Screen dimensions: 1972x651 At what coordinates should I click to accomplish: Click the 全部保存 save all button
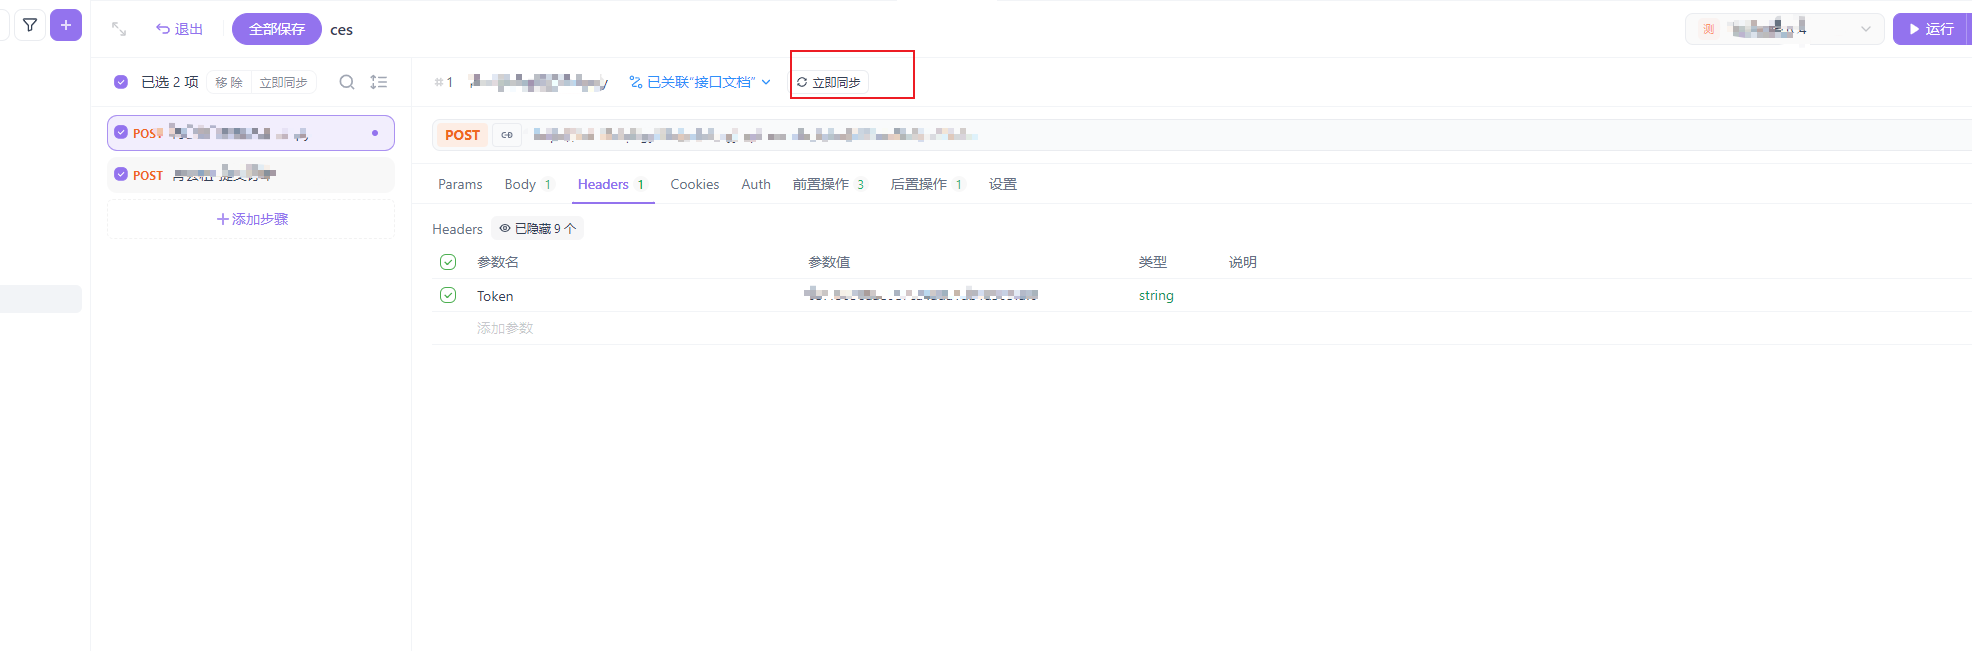pyautogui.click(x=277, y=29)
